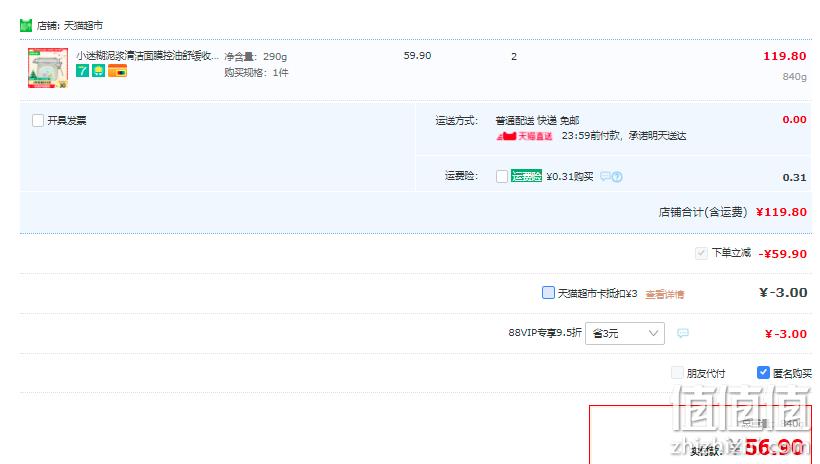The width and height of the screenshot is (820, 464).
Task: Click the question mark help icon in 运费险 row
Action: [x=617, y=177]
